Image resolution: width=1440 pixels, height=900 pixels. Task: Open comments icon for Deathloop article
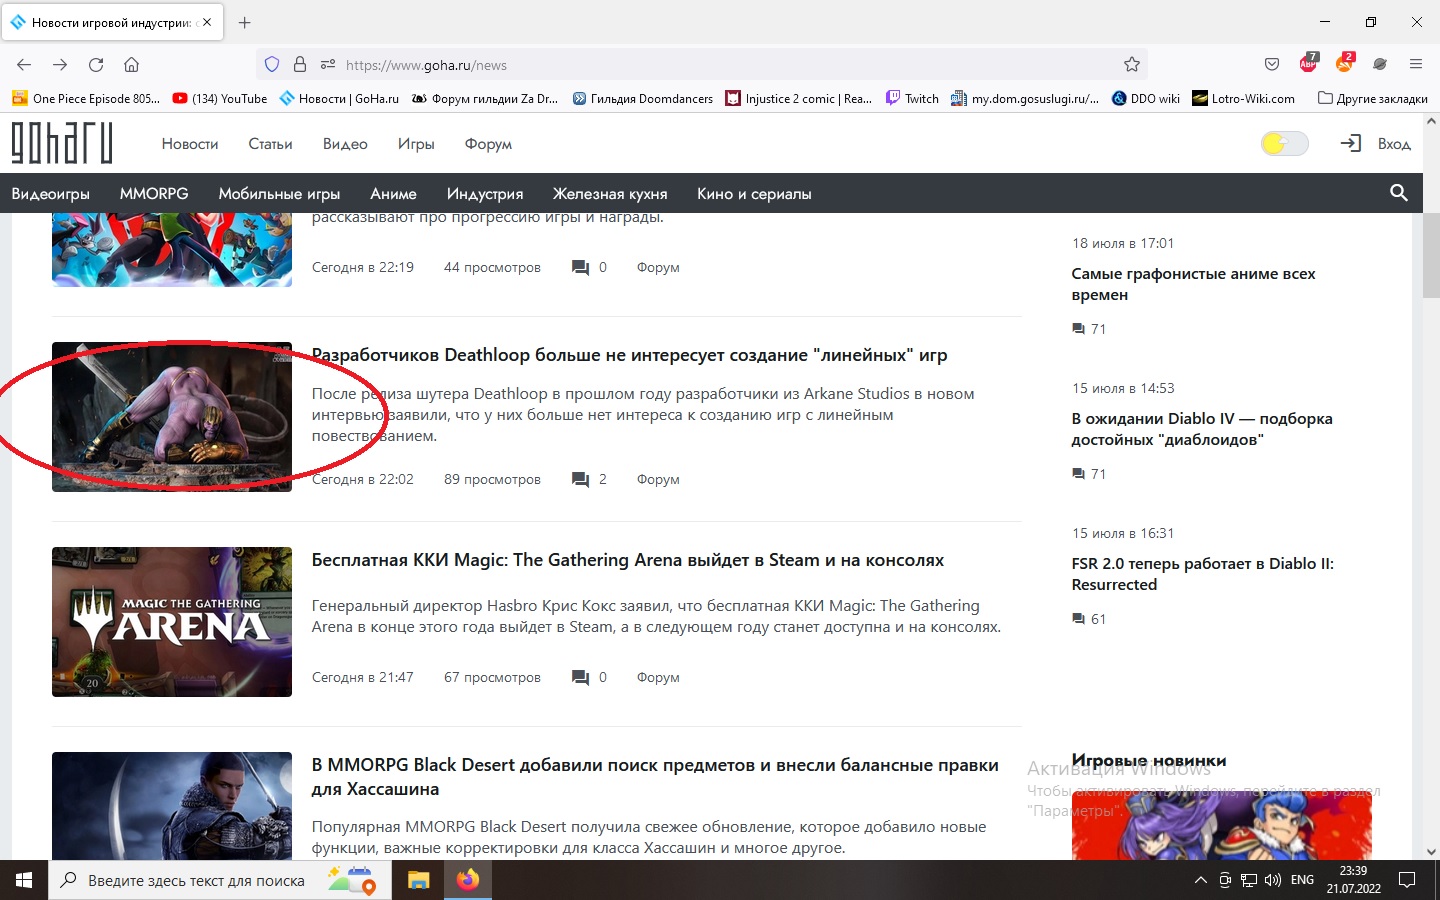click(x=580, y=480)
